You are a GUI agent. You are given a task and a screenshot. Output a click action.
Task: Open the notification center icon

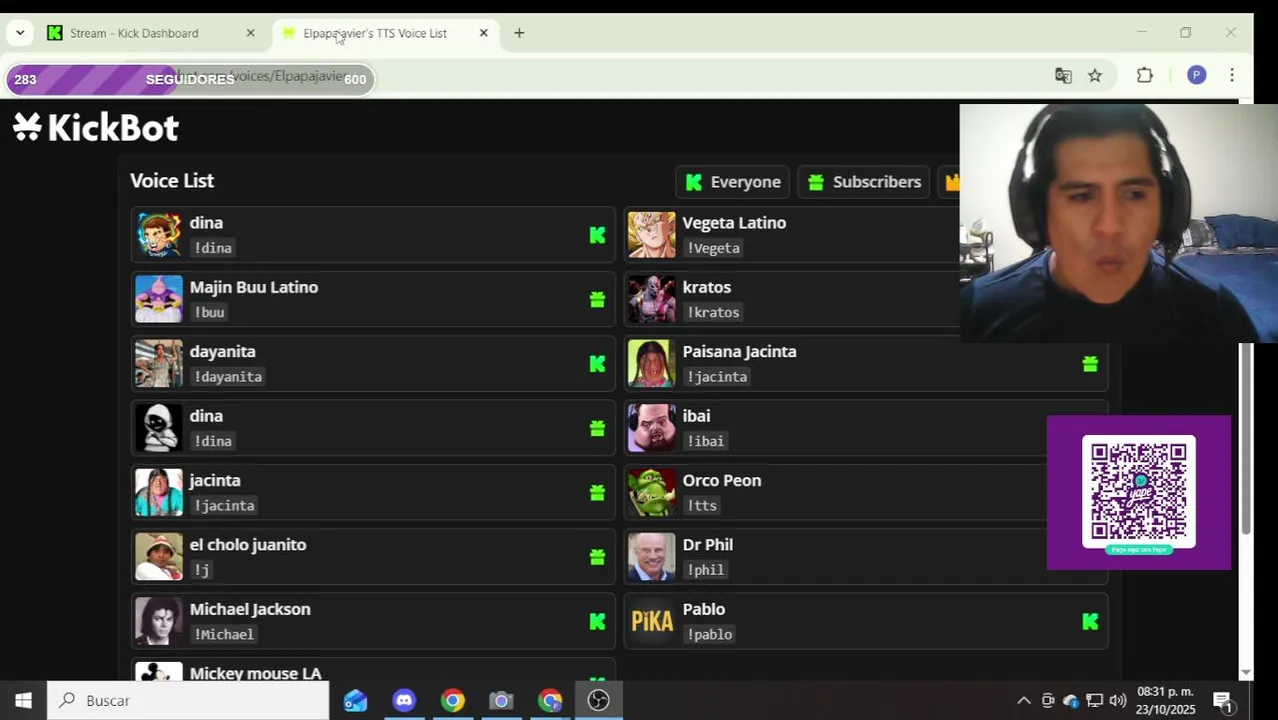1222,701
